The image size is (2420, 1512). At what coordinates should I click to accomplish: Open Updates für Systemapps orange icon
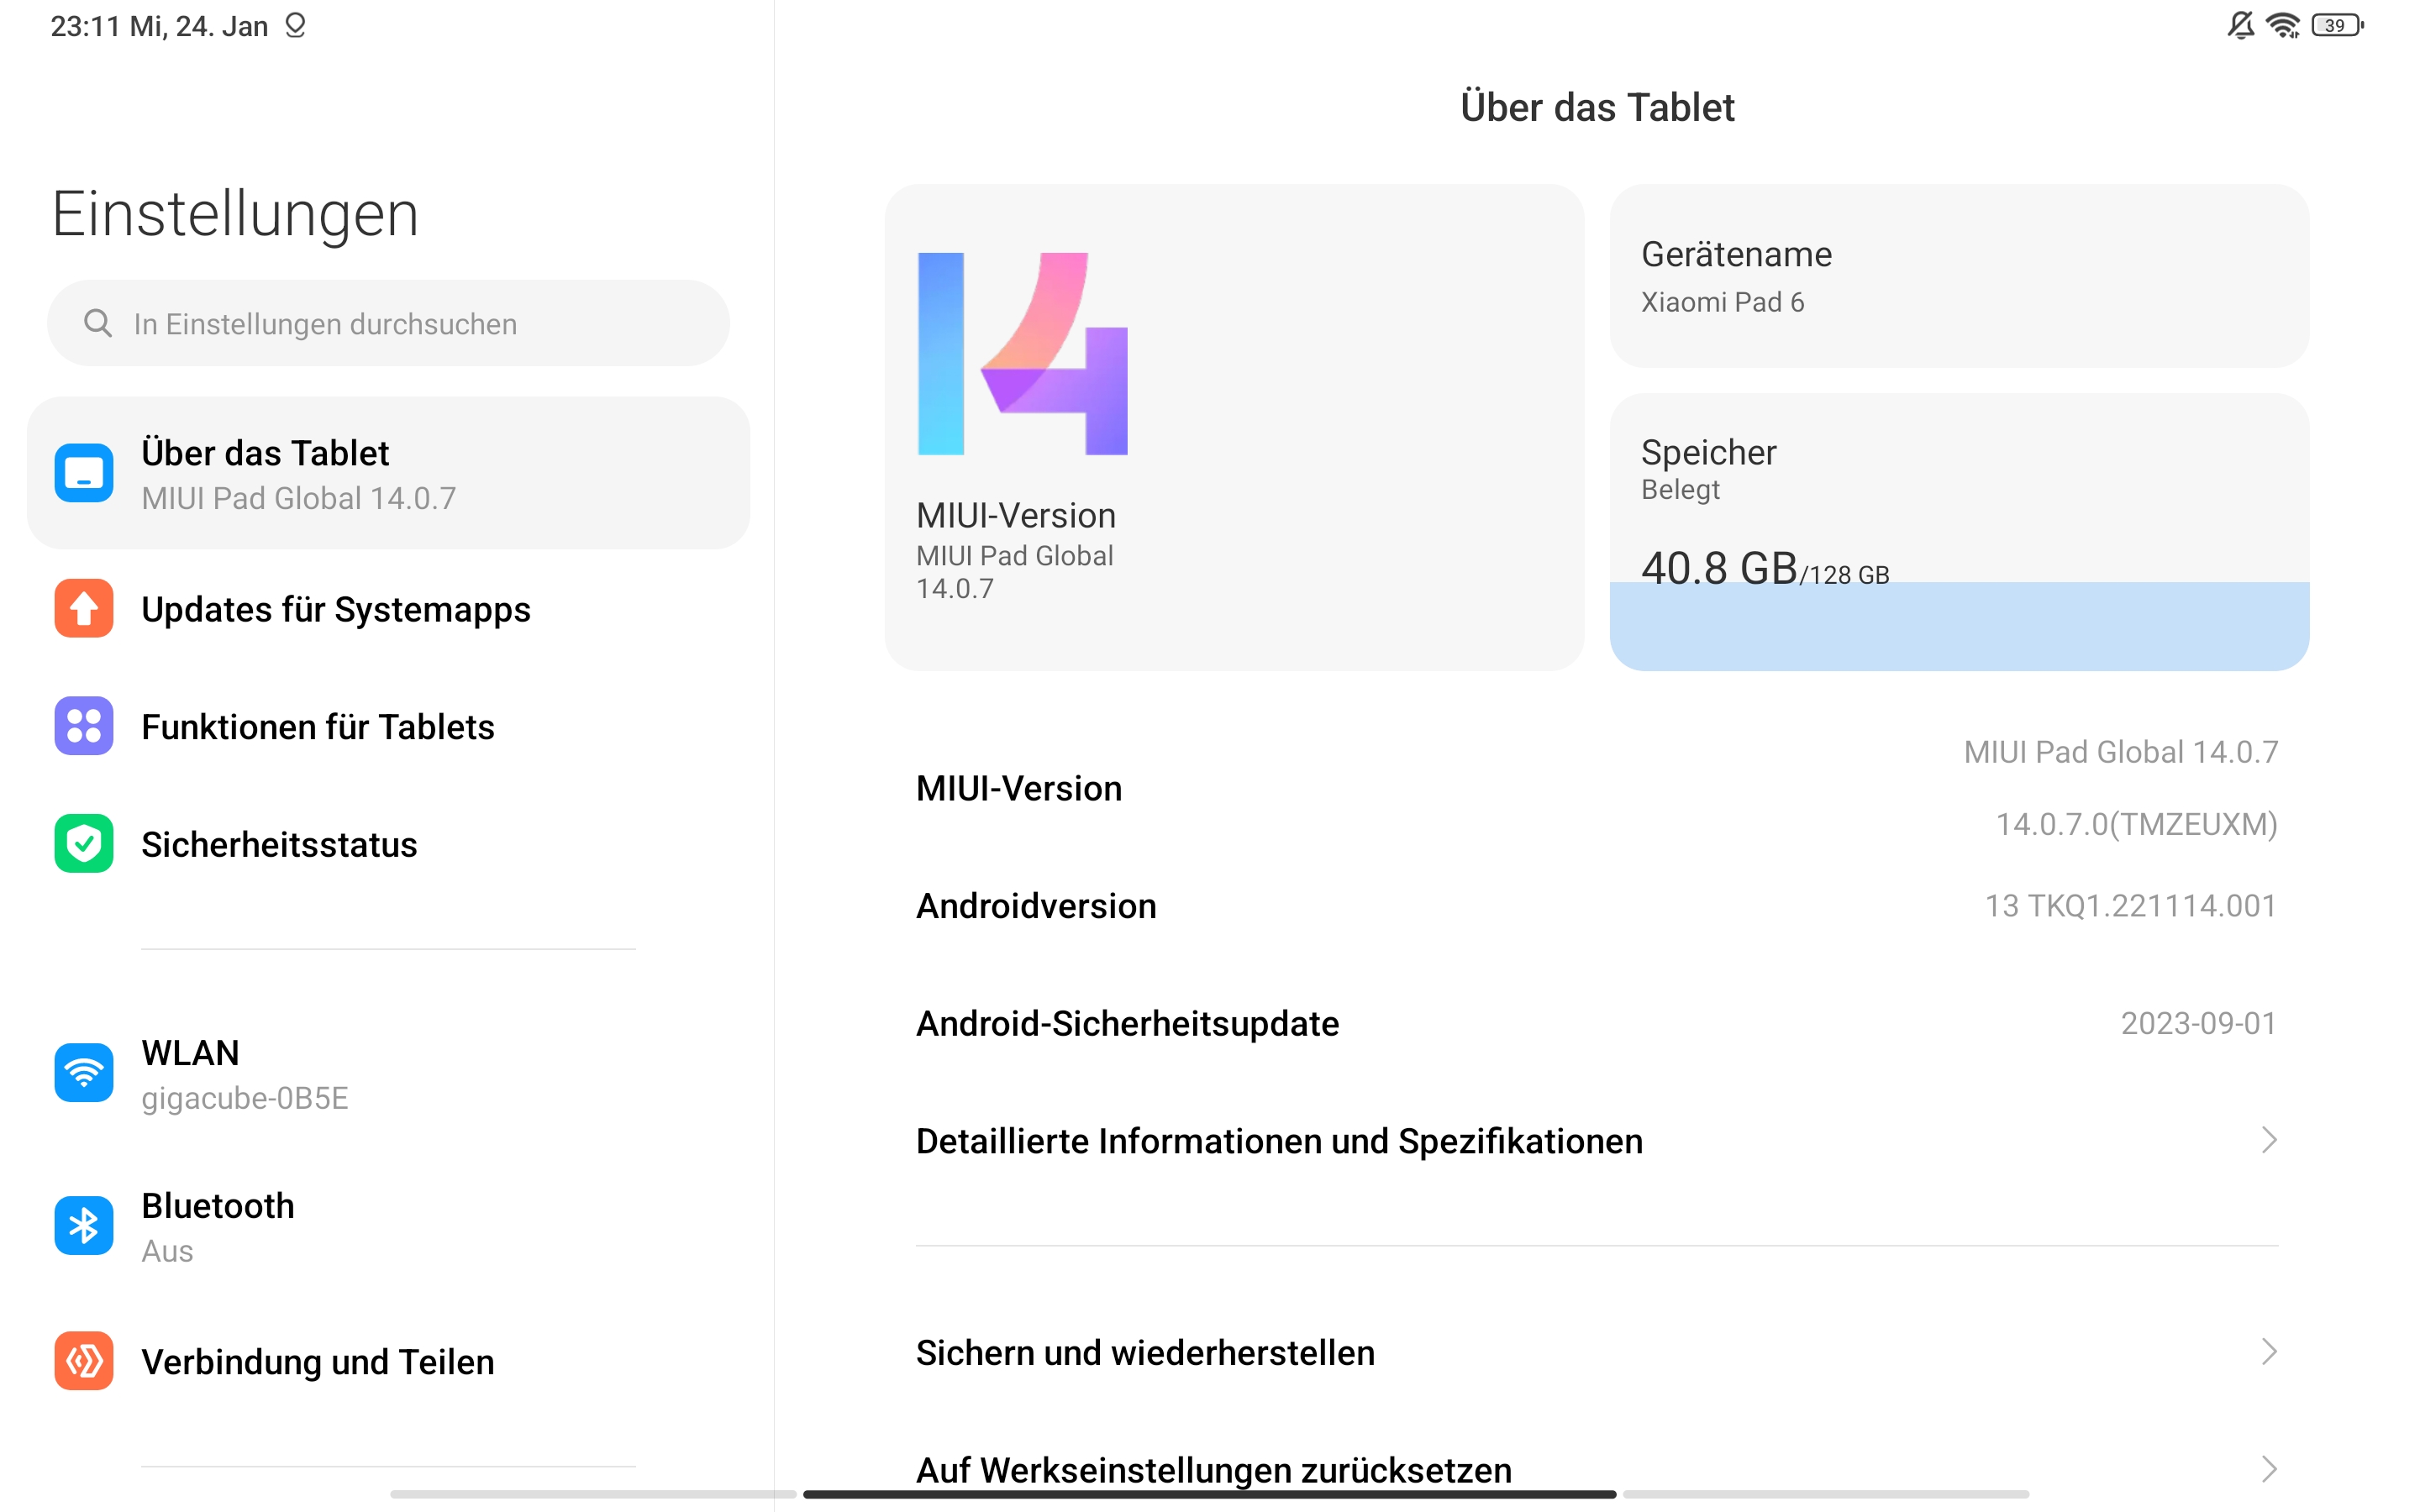(x=84, y=608)
